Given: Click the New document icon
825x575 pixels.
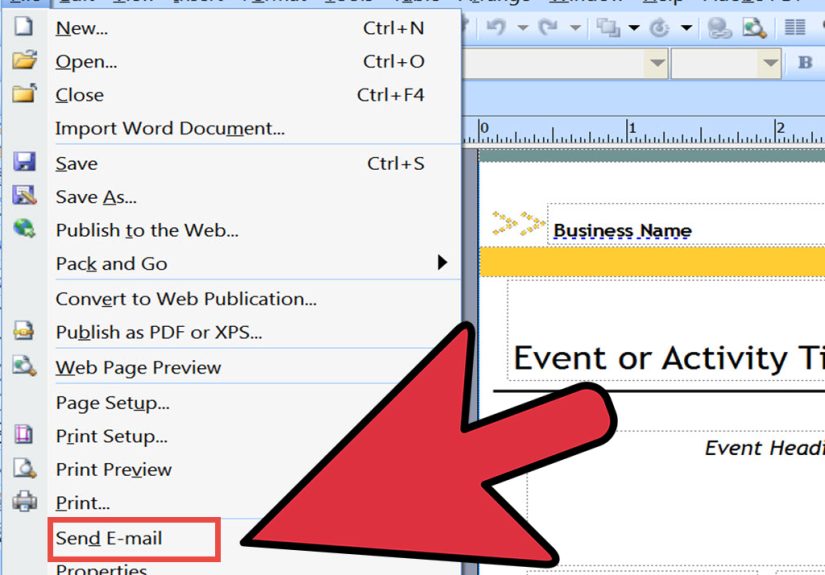Looking at the screenshot, I should [x=23, y=26].
